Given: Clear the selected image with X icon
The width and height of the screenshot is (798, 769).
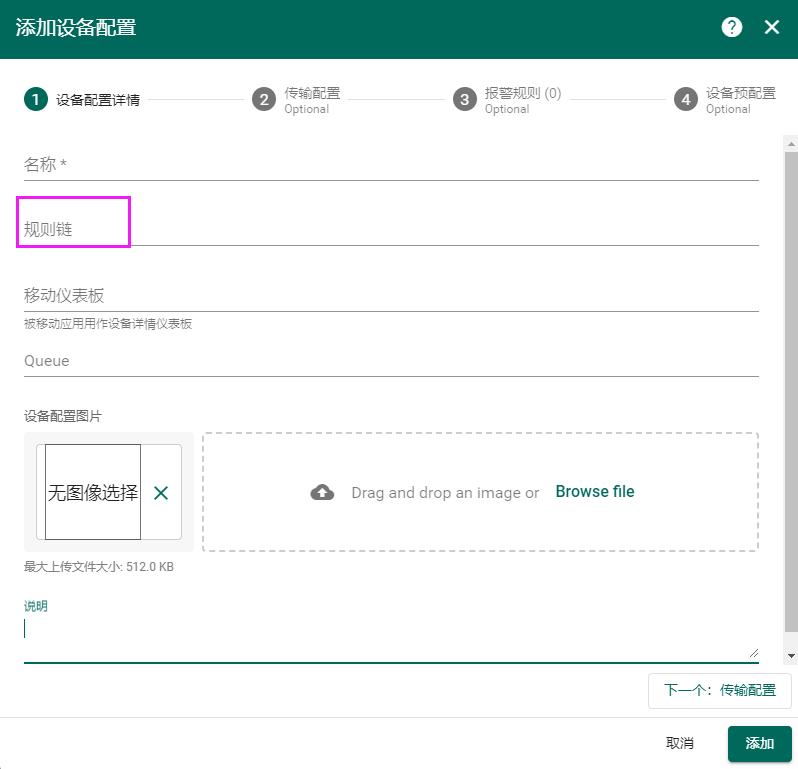Looking at the screenshot, I should pyautogui.click(x=161, y=493).
